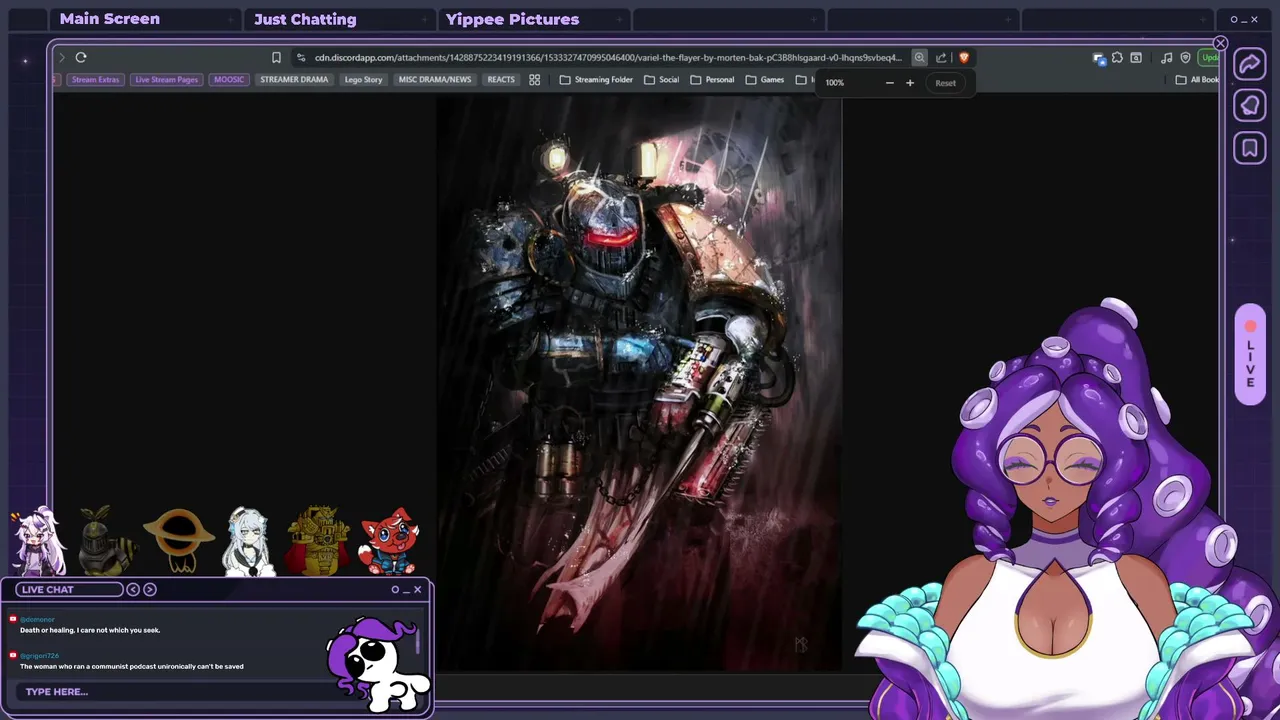Open the MOOSIC bookmark
The height and width of the screenshot is (720, 1280).
pos(229,80)
